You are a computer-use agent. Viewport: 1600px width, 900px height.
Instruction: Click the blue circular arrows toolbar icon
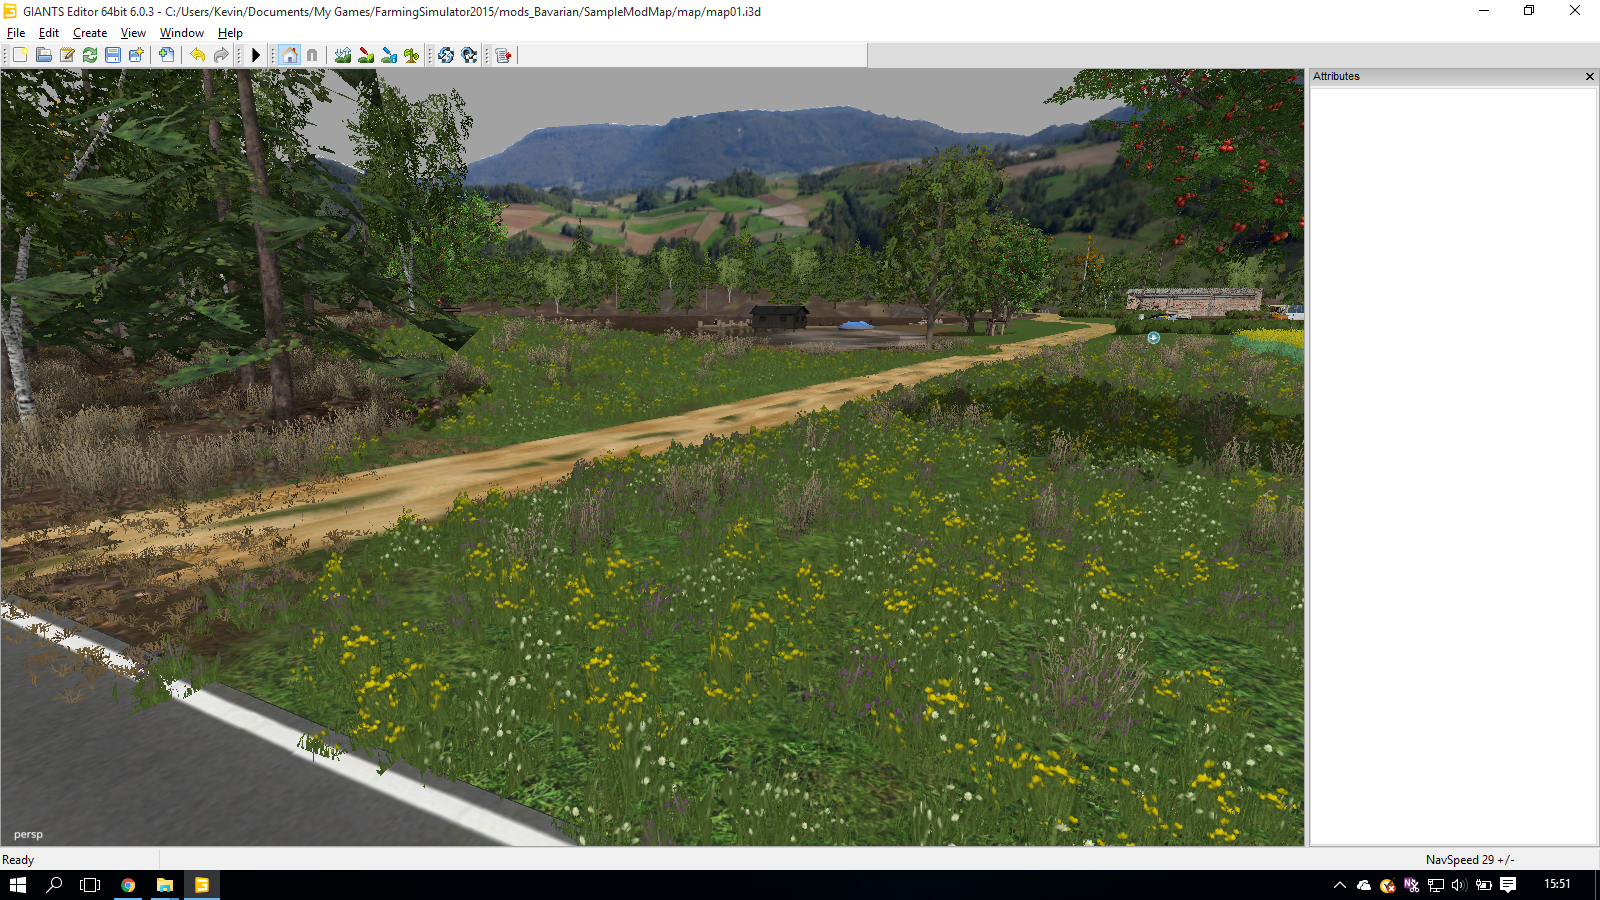(x=446, y=55)
